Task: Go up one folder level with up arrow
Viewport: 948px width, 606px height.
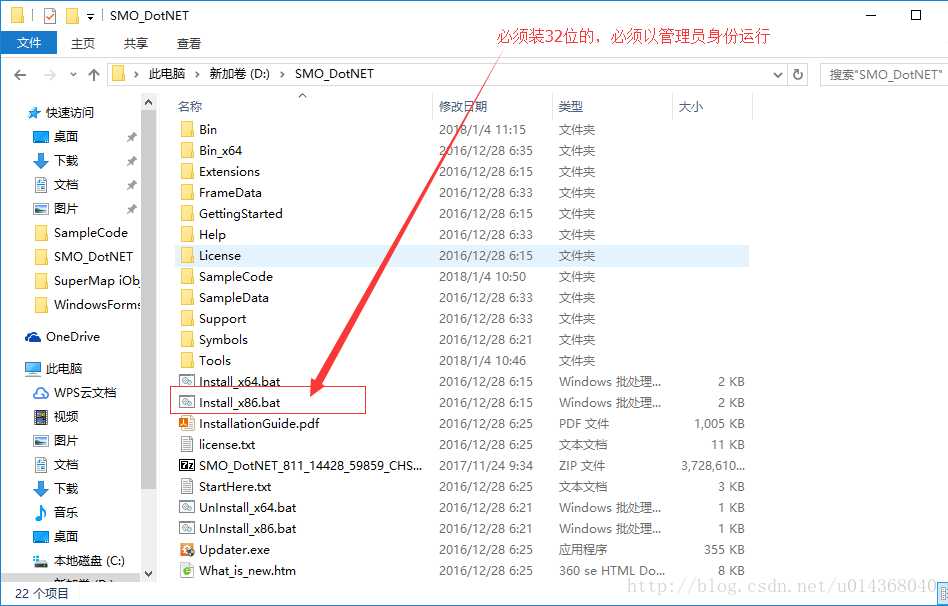Action: 93,74
